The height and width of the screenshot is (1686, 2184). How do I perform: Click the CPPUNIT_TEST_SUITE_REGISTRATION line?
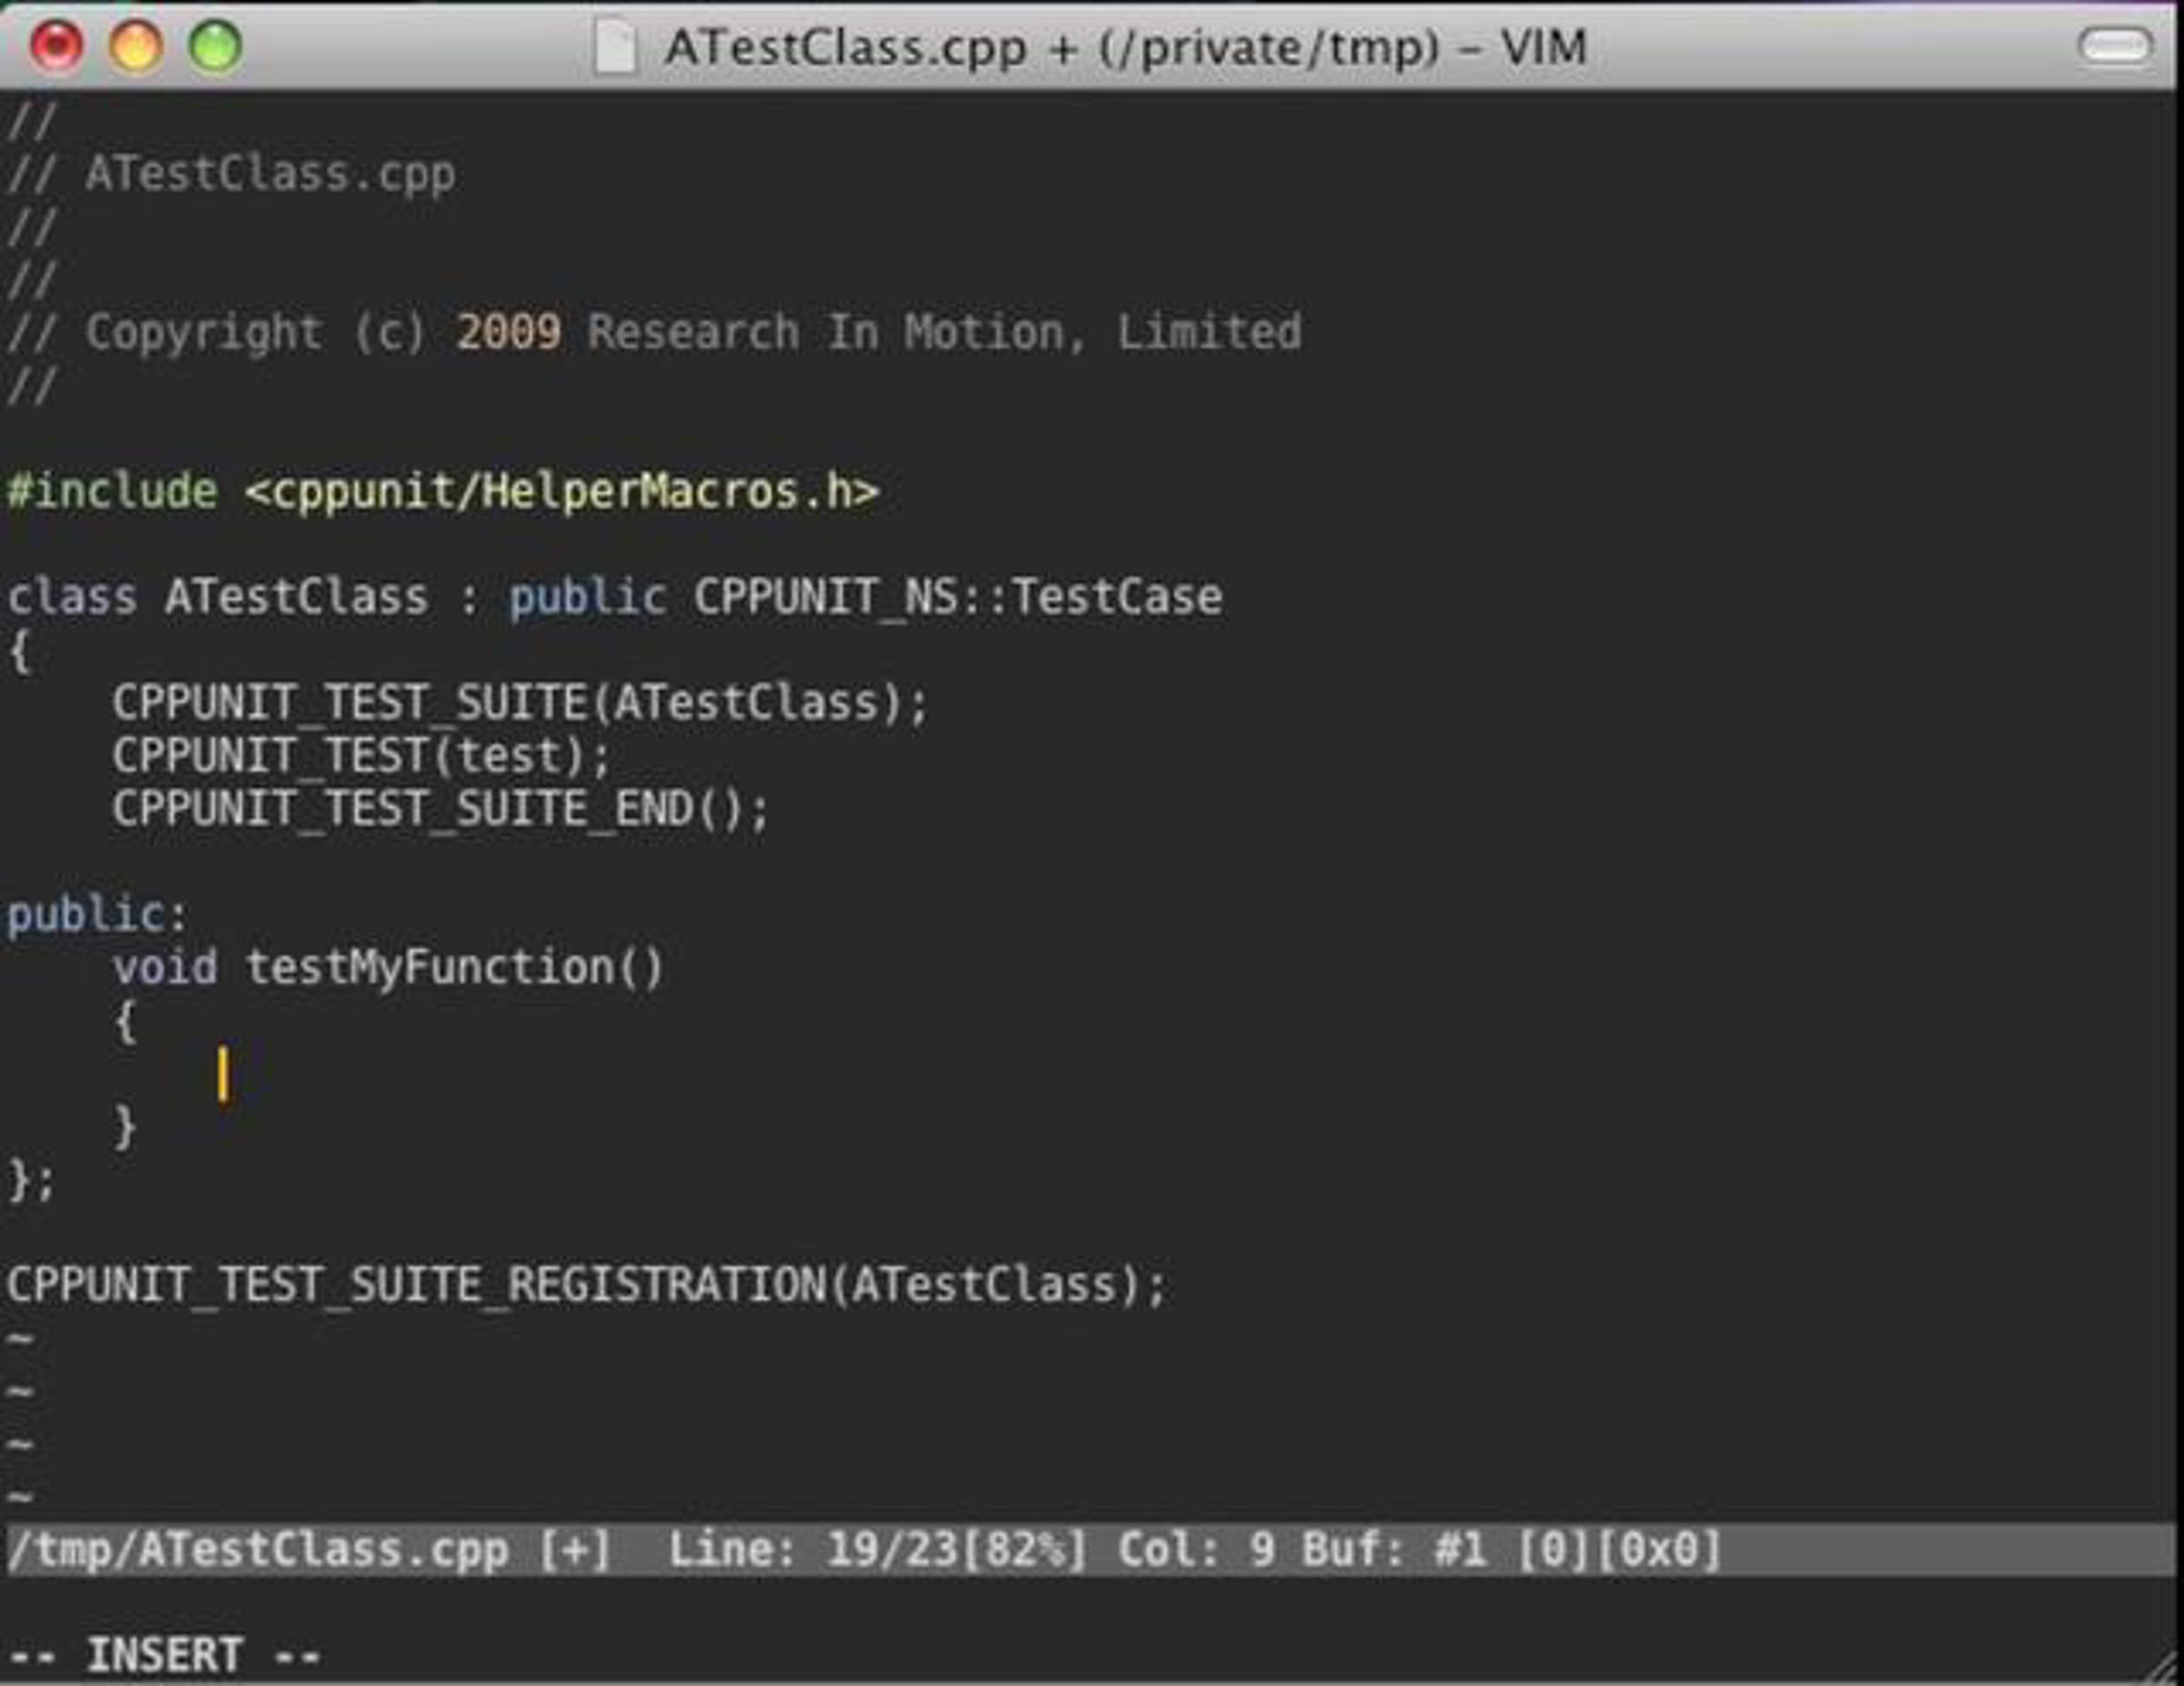coord(586,1285)
